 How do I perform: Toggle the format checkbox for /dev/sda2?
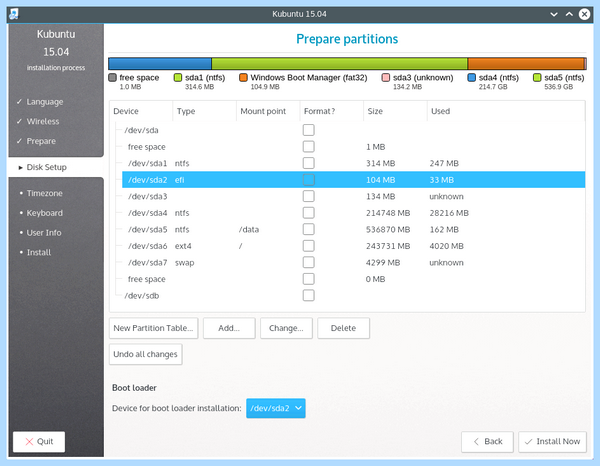pyautogui.click(x=308, y=180)
